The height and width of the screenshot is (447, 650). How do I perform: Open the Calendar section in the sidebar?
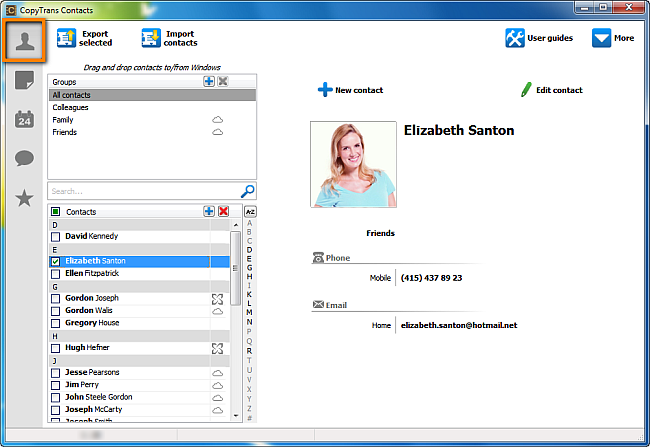coord(24,119)
